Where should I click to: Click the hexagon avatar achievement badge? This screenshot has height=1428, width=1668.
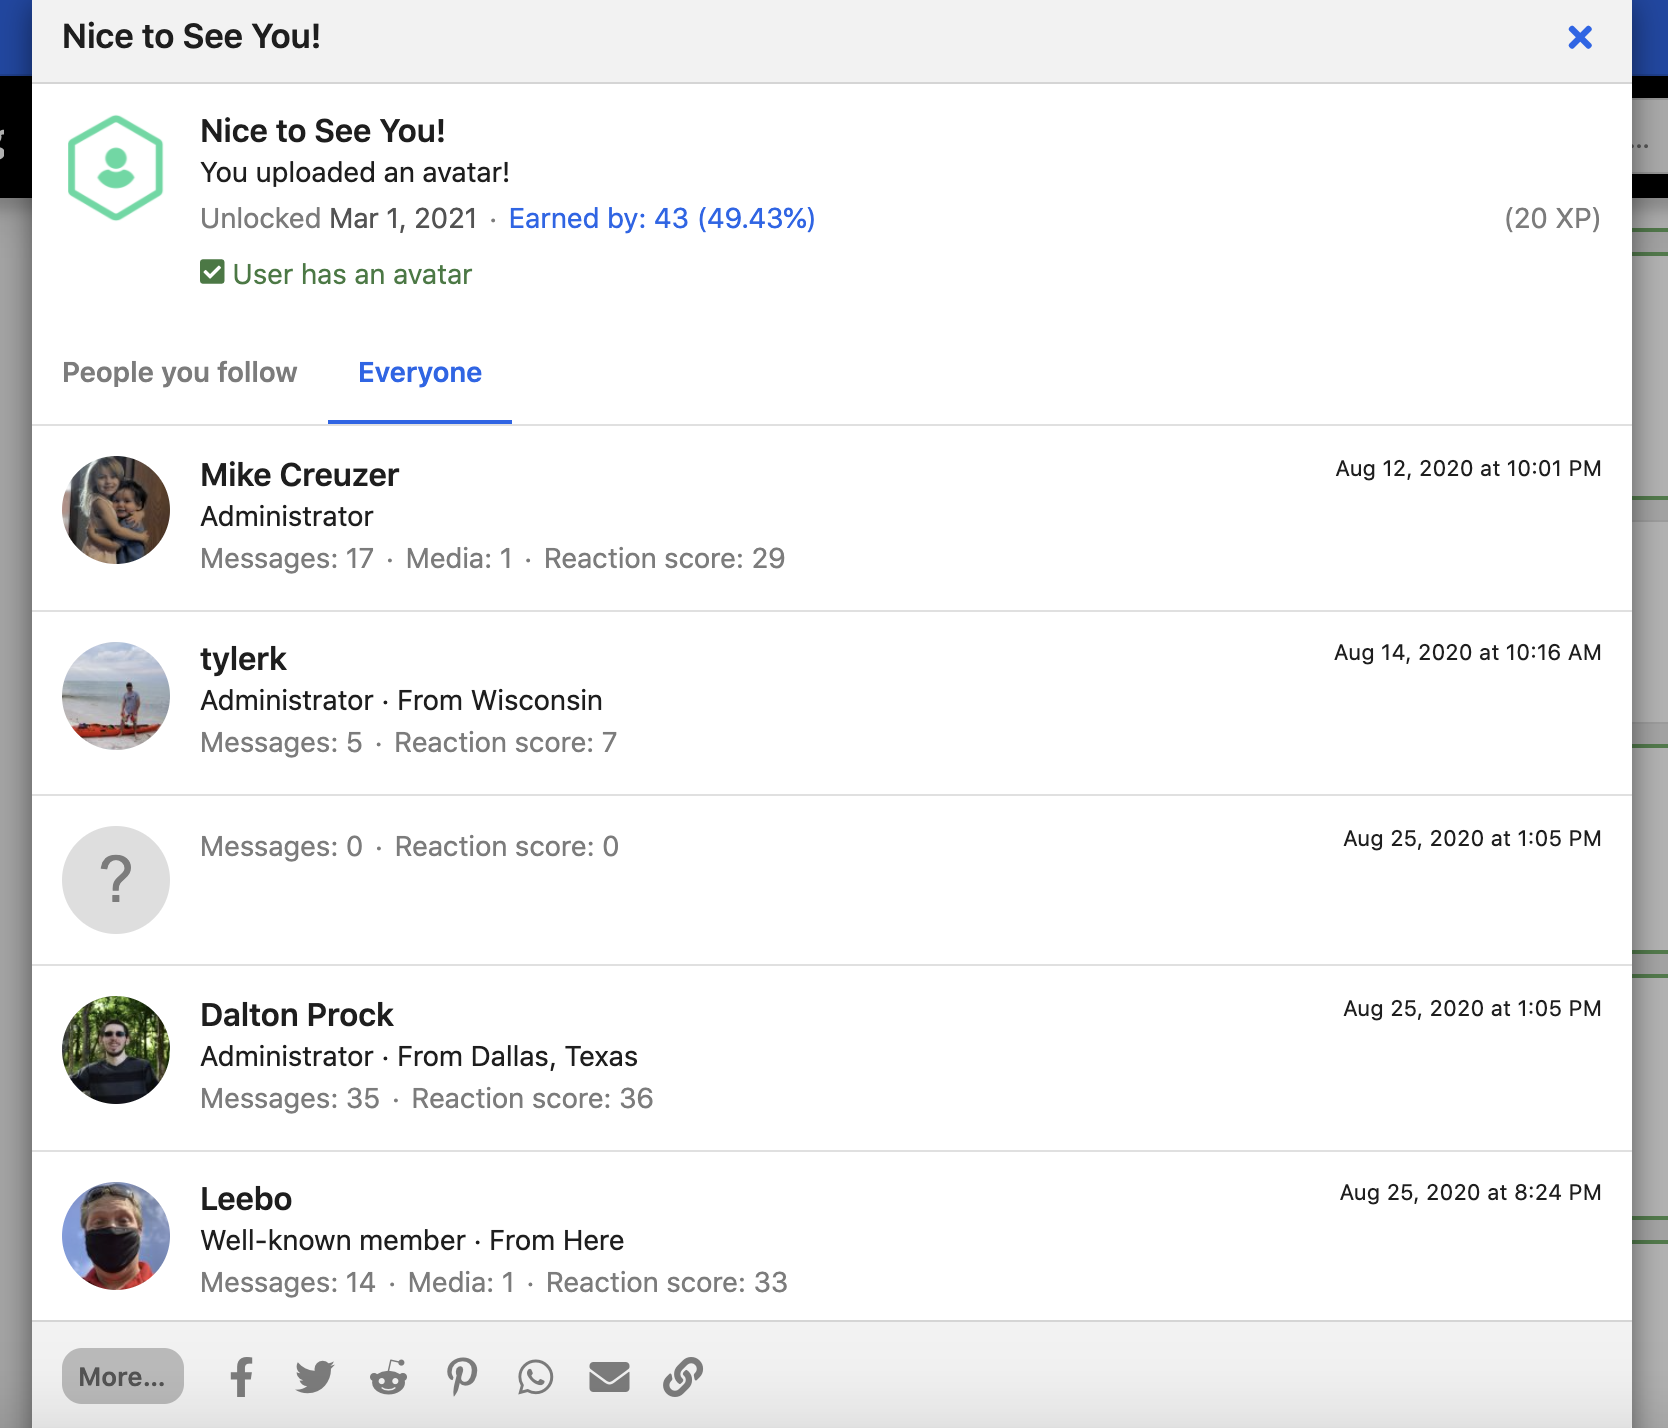[115, 168]
